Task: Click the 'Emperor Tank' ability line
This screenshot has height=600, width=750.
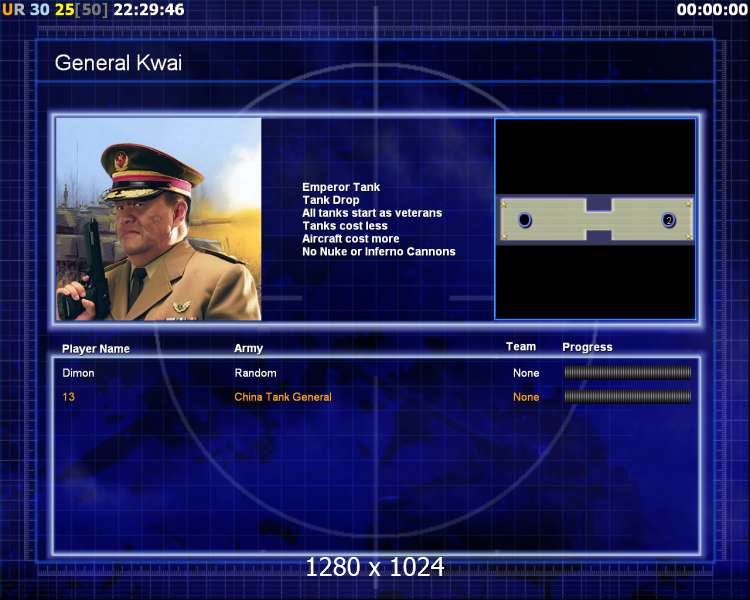Action: pos(341,187)
